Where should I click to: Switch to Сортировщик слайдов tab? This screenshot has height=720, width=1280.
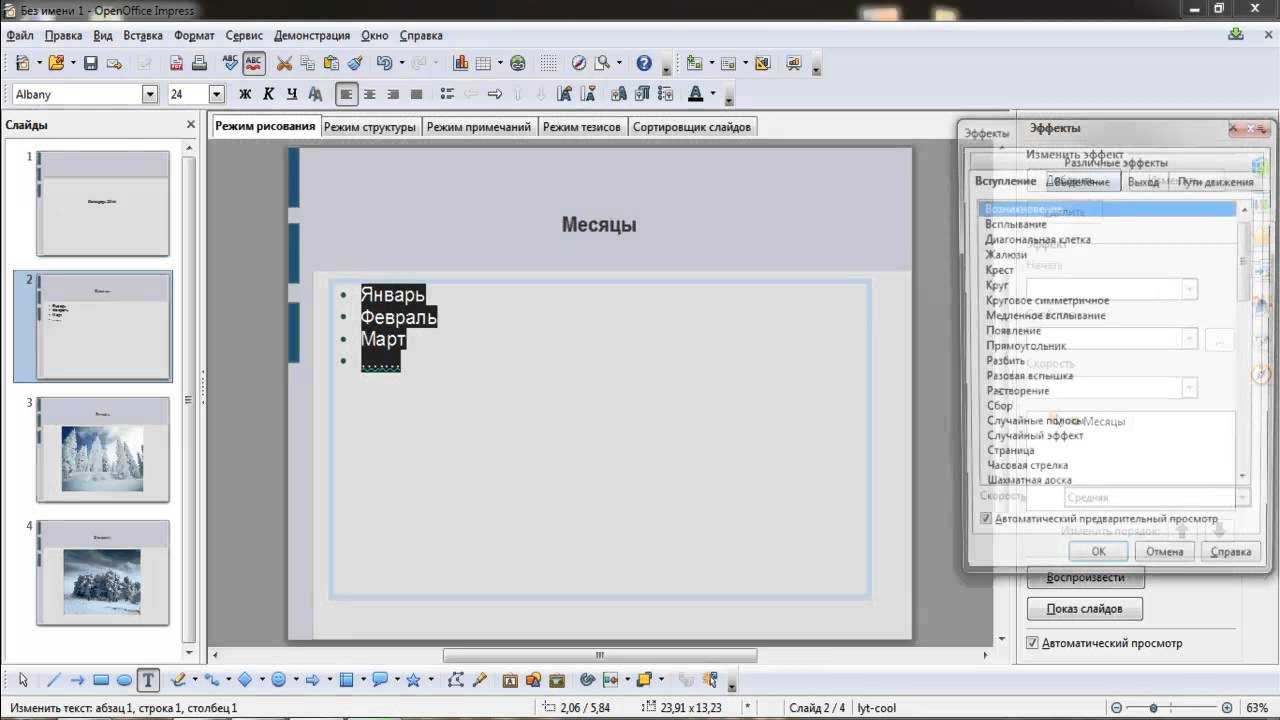pos(692,127)
